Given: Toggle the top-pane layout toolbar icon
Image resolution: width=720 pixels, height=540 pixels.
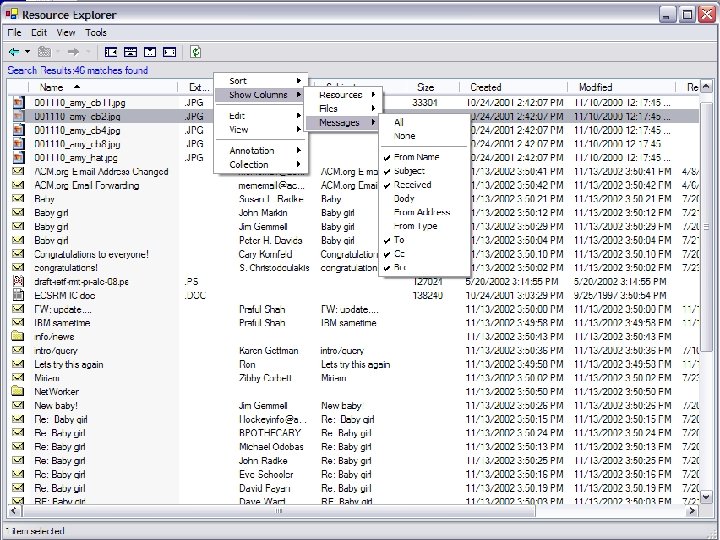Looking at the screenshot, I should pos(130,52).
